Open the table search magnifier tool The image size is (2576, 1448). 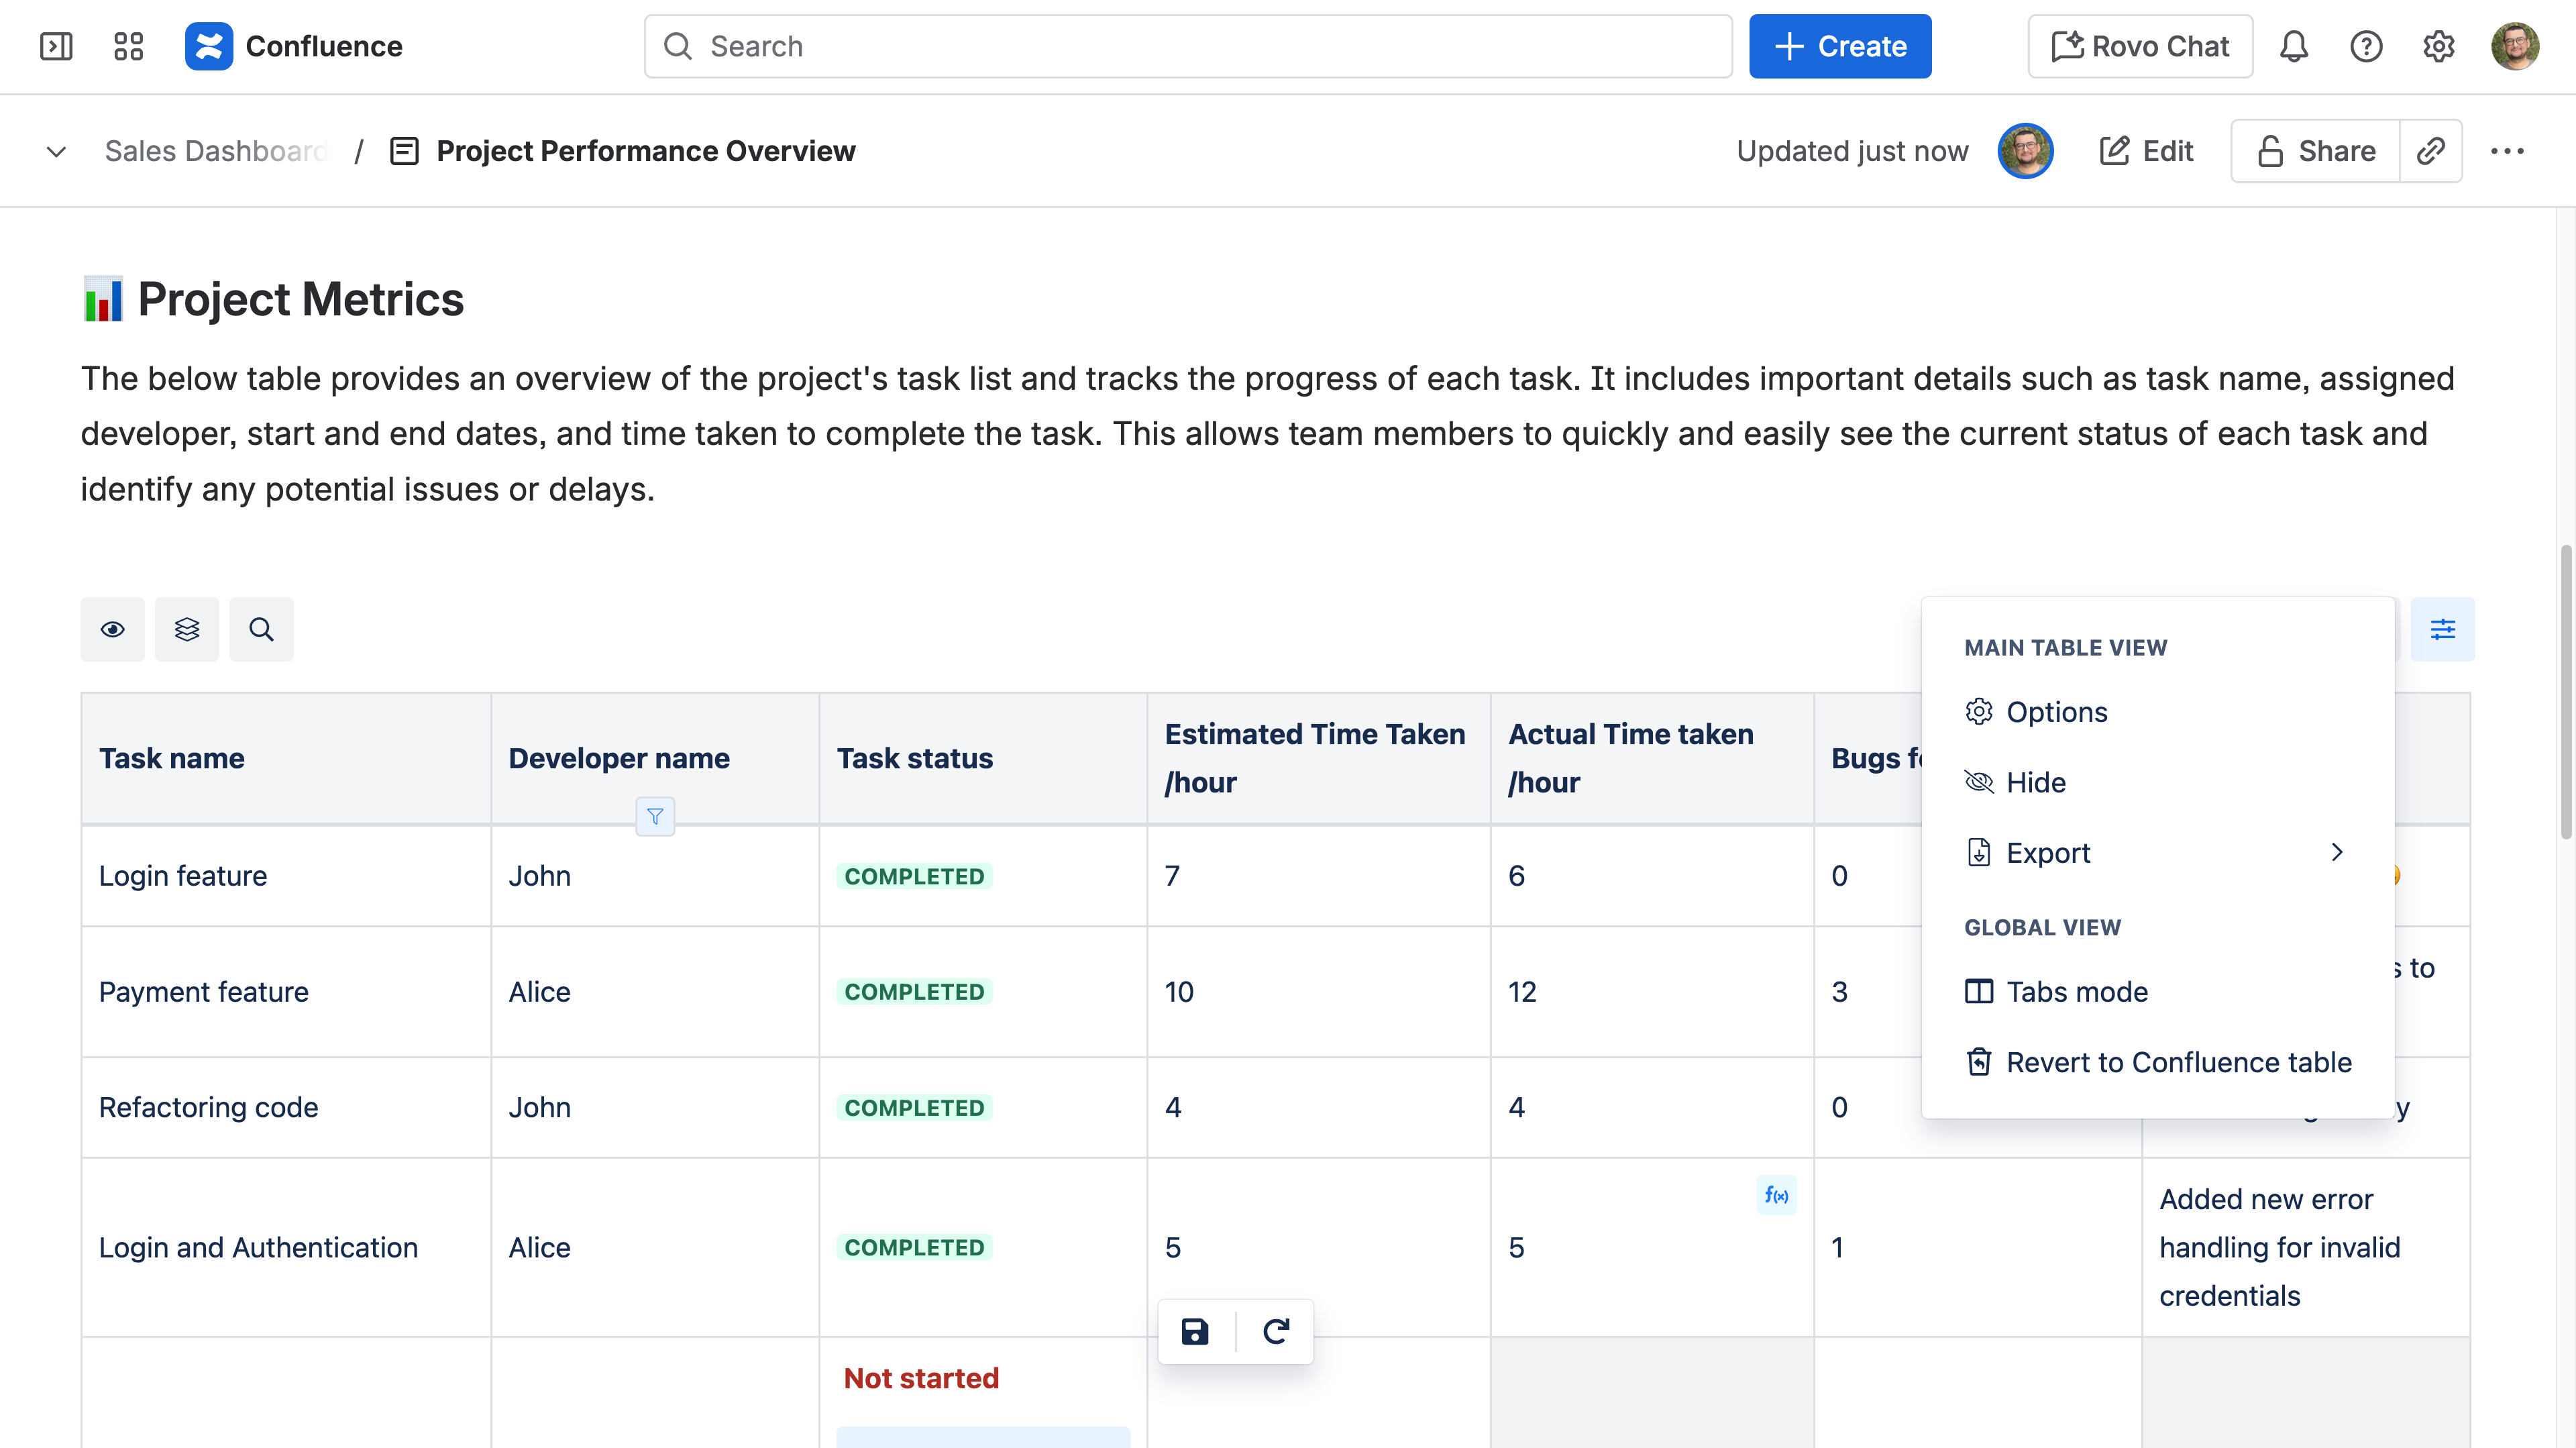pos(261,629)
